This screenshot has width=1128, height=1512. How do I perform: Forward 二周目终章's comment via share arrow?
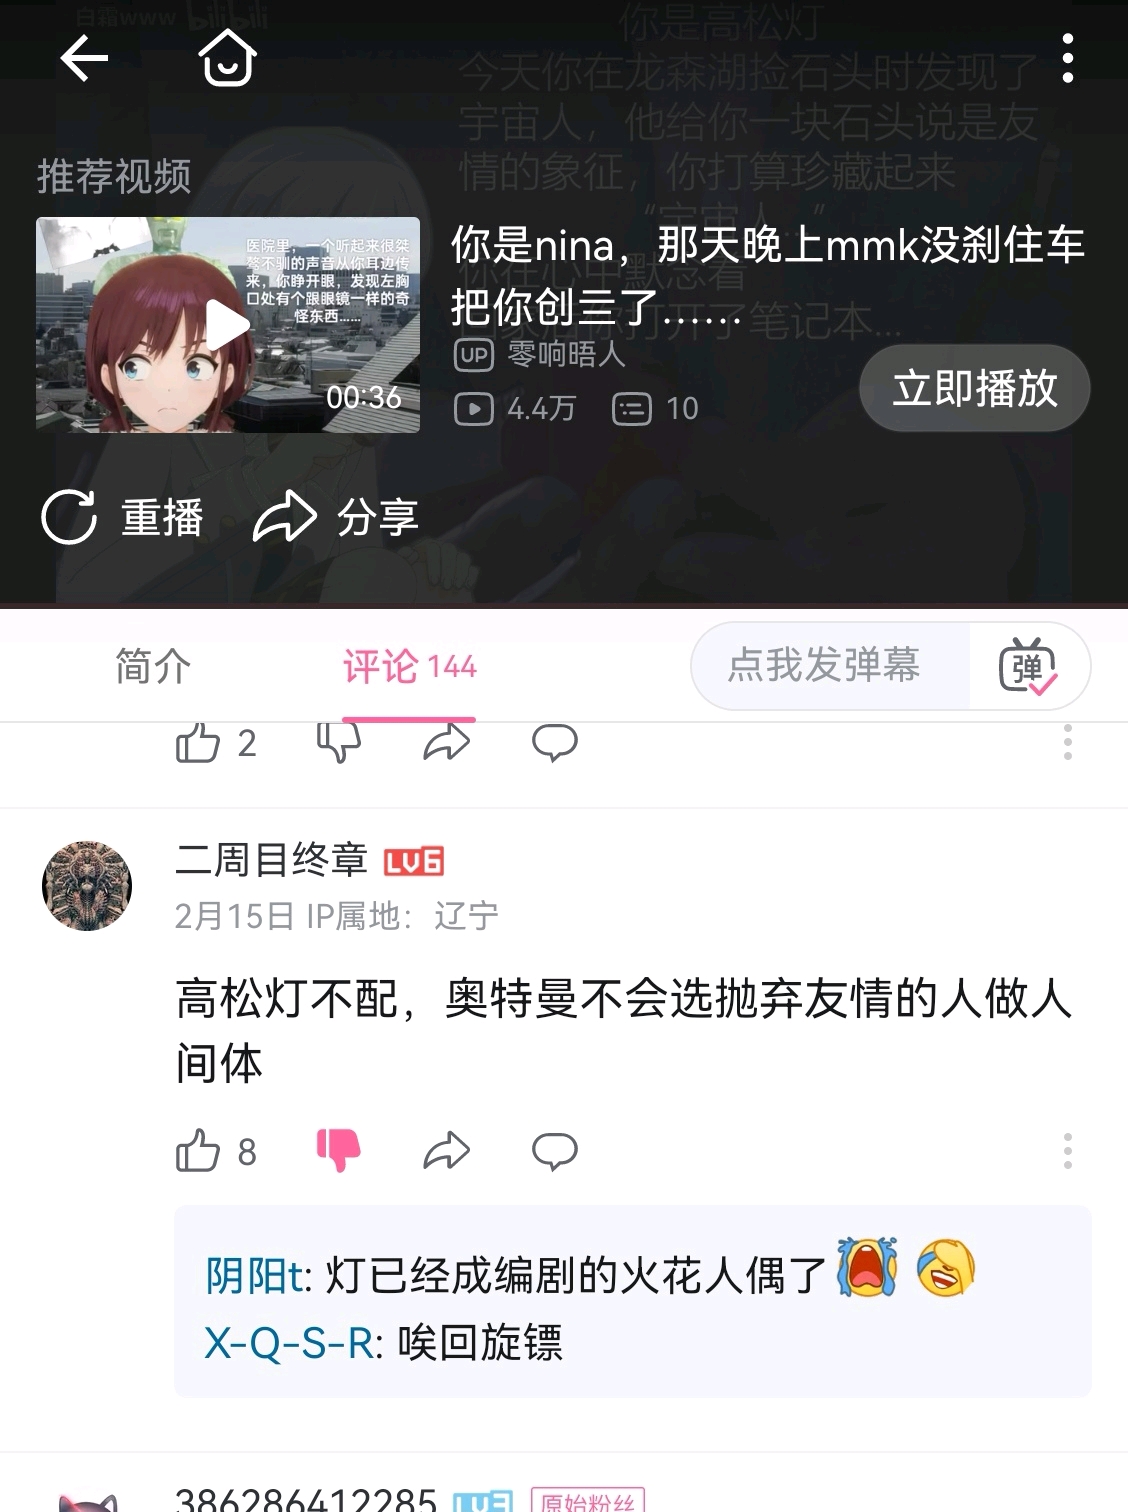[x=446, y=1151]
